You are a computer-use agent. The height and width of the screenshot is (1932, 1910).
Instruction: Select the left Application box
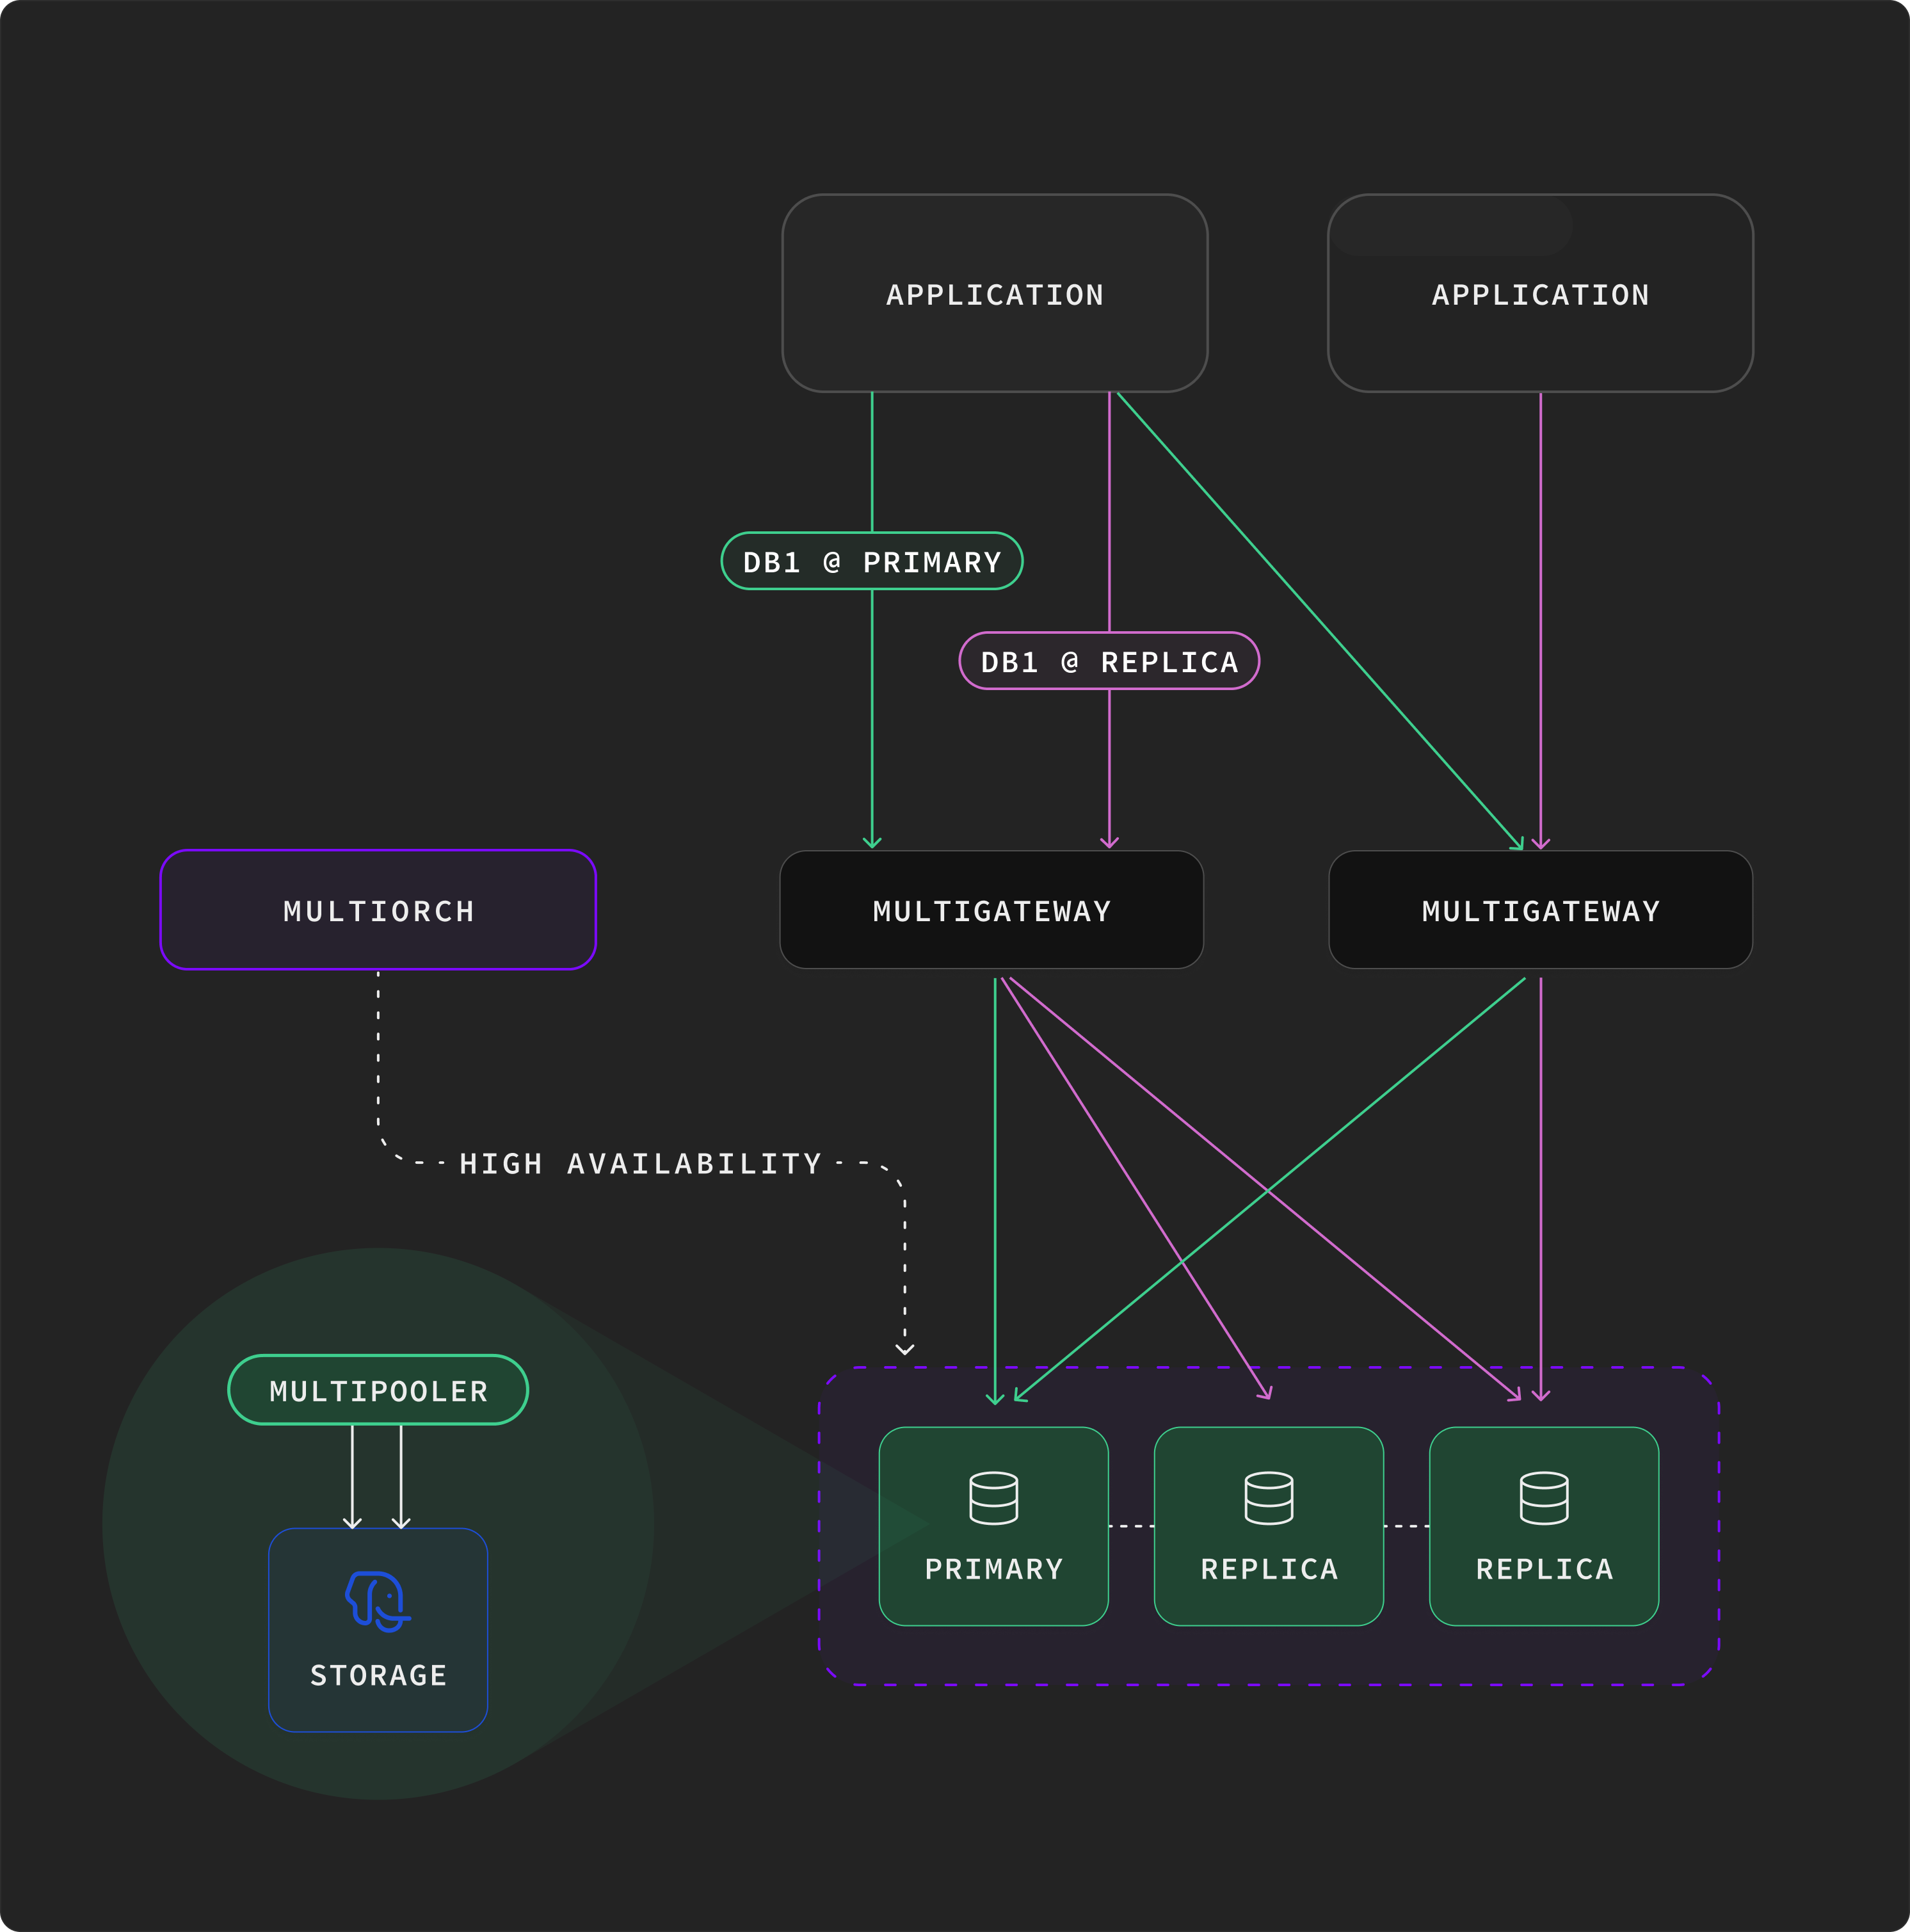[995, 293]
